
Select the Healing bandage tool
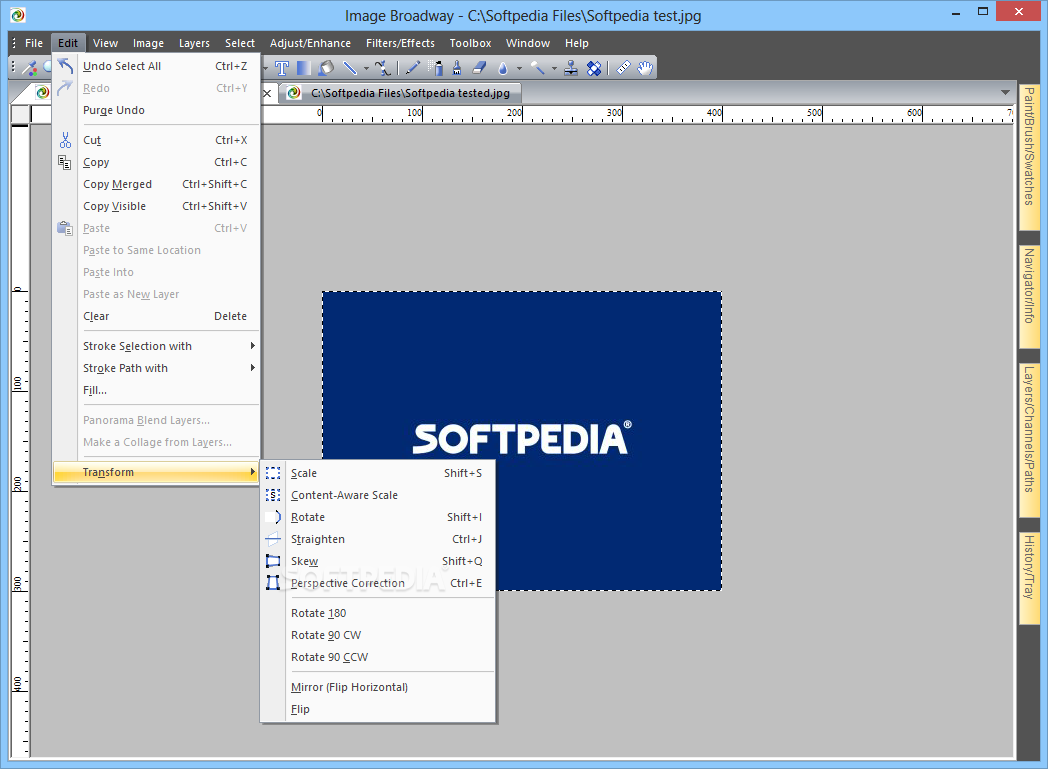(594, 67)
